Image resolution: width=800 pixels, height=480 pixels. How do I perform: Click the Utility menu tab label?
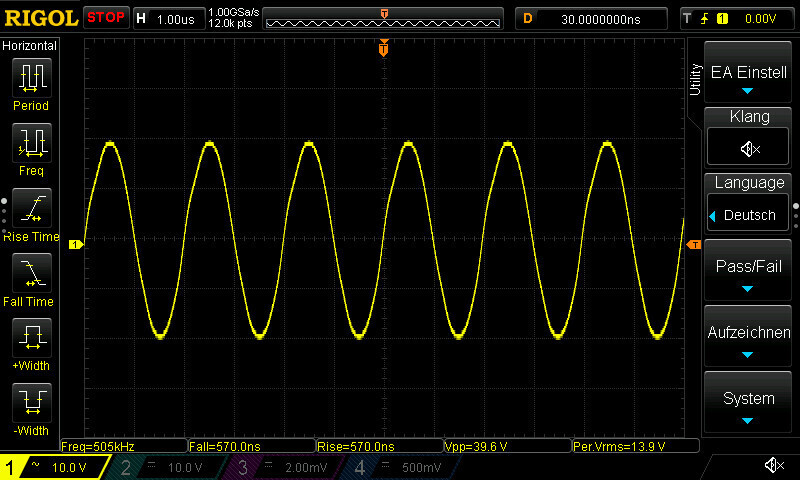(695, 79)
